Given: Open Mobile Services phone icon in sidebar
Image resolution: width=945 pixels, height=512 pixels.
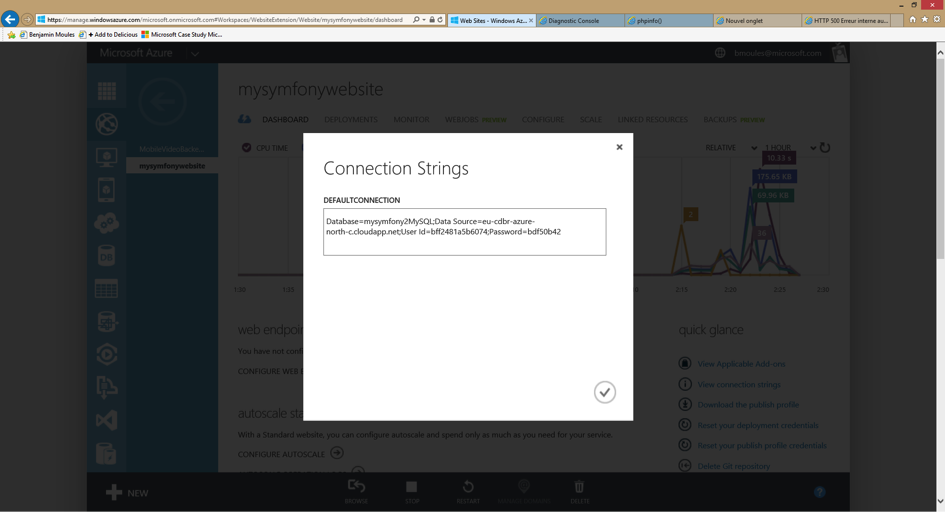Looking at the screenshot, I should [x=107, y=190].
